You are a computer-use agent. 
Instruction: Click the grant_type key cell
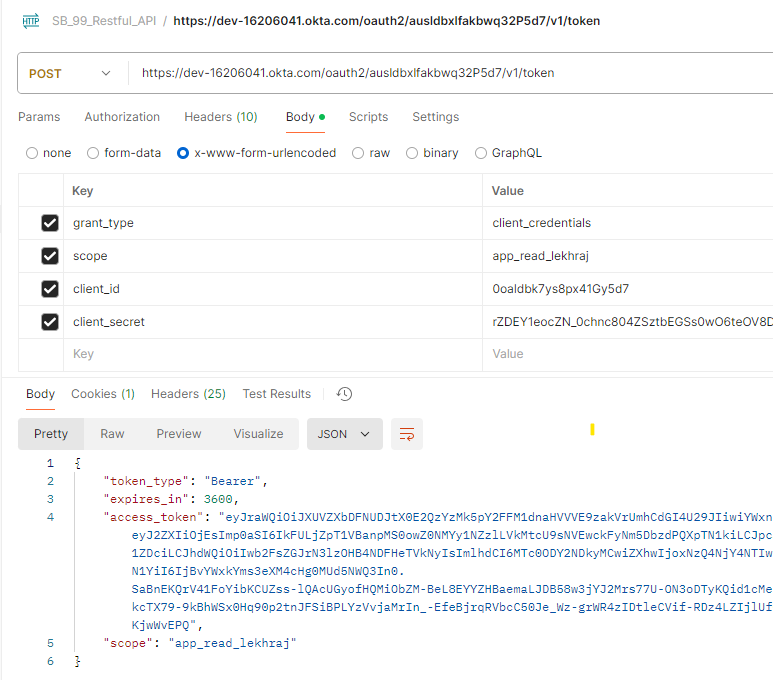pos(273,223)
